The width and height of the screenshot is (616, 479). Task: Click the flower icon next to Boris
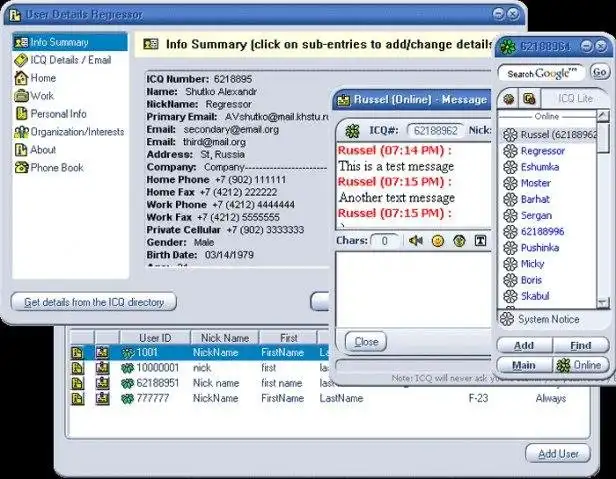coord(510,280)
